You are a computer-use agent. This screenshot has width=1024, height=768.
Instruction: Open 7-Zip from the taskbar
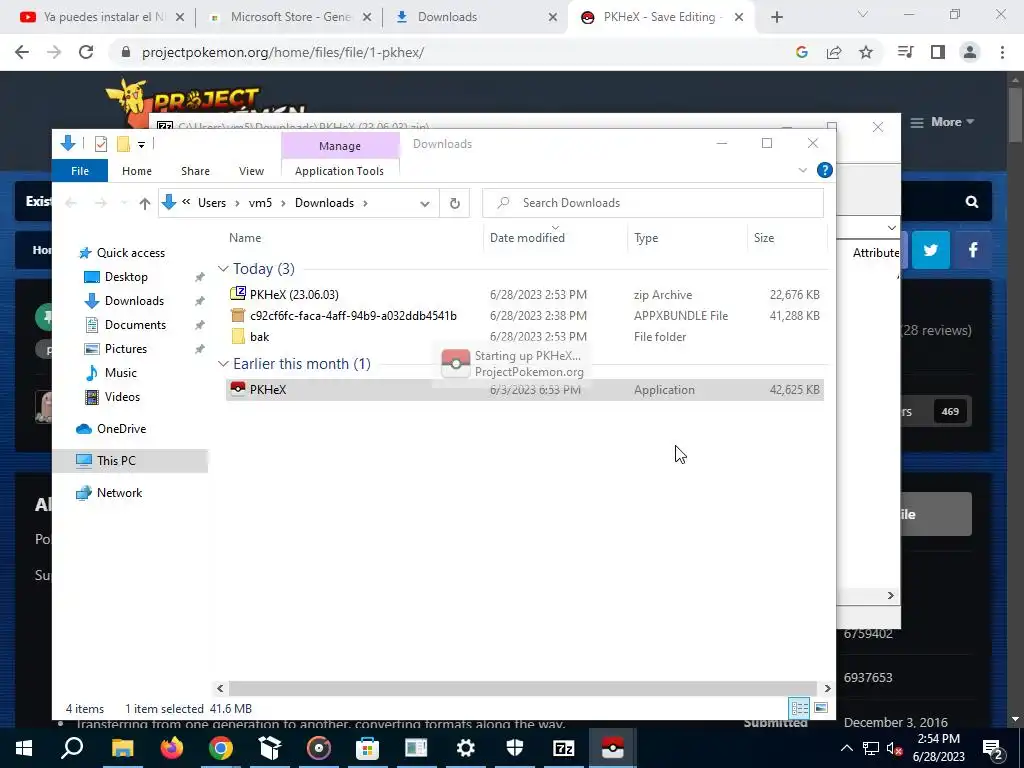(x=563, y=748)
